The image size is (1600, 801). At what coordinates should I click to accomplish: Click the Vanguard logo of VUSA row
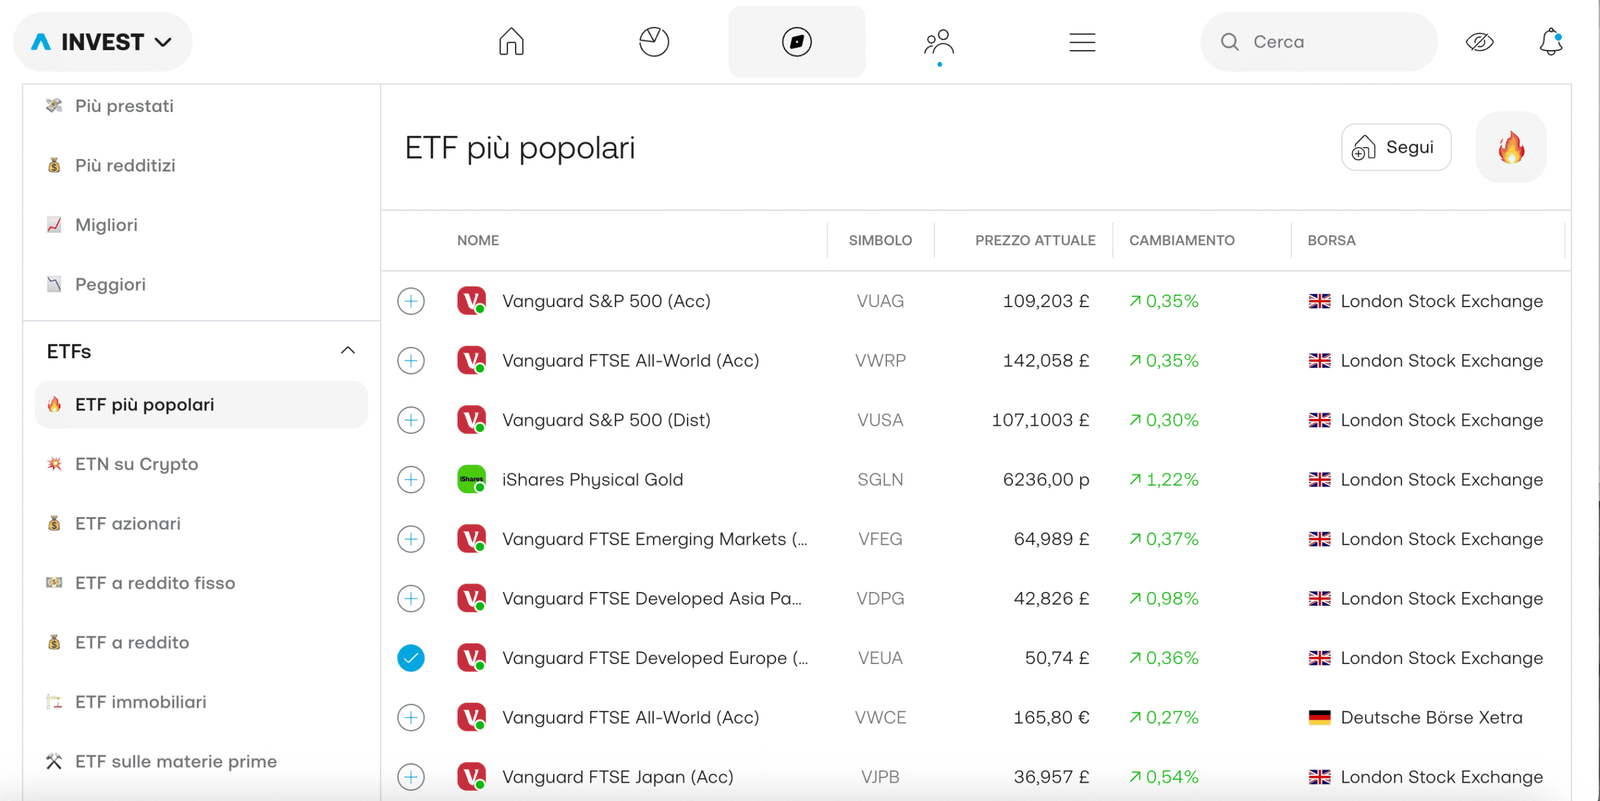point(471,420)
